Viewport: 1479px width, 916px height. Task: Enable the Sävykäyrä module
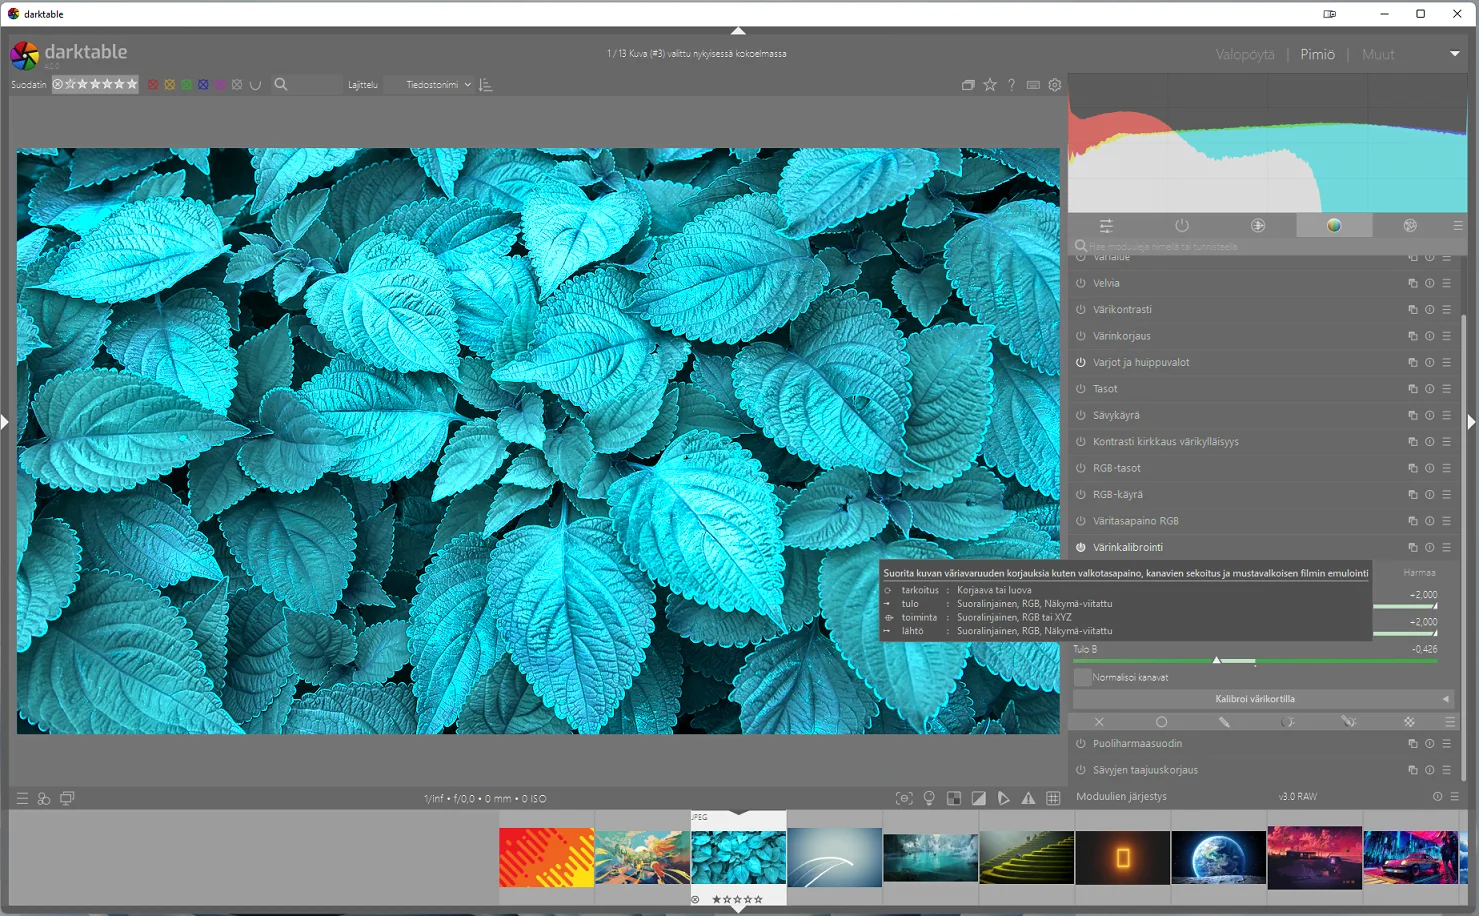click(x=1081, y=415)
